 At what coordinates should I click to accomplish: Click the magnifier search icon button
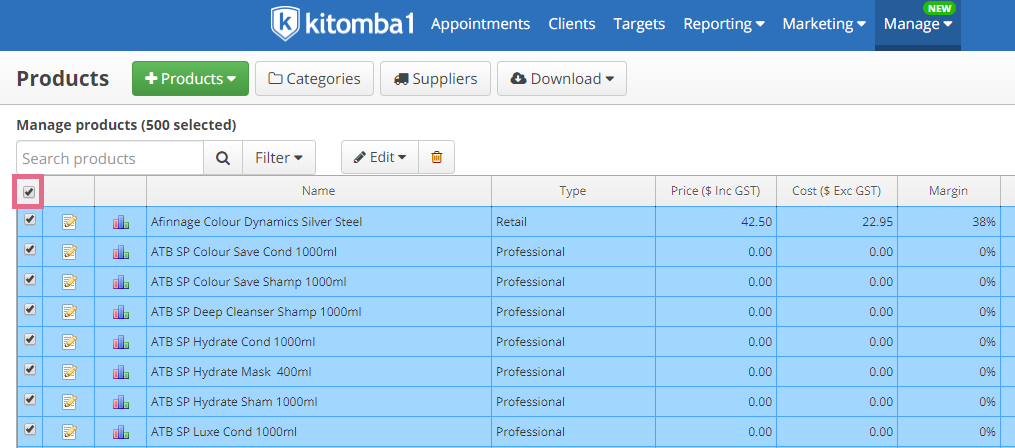223,158
